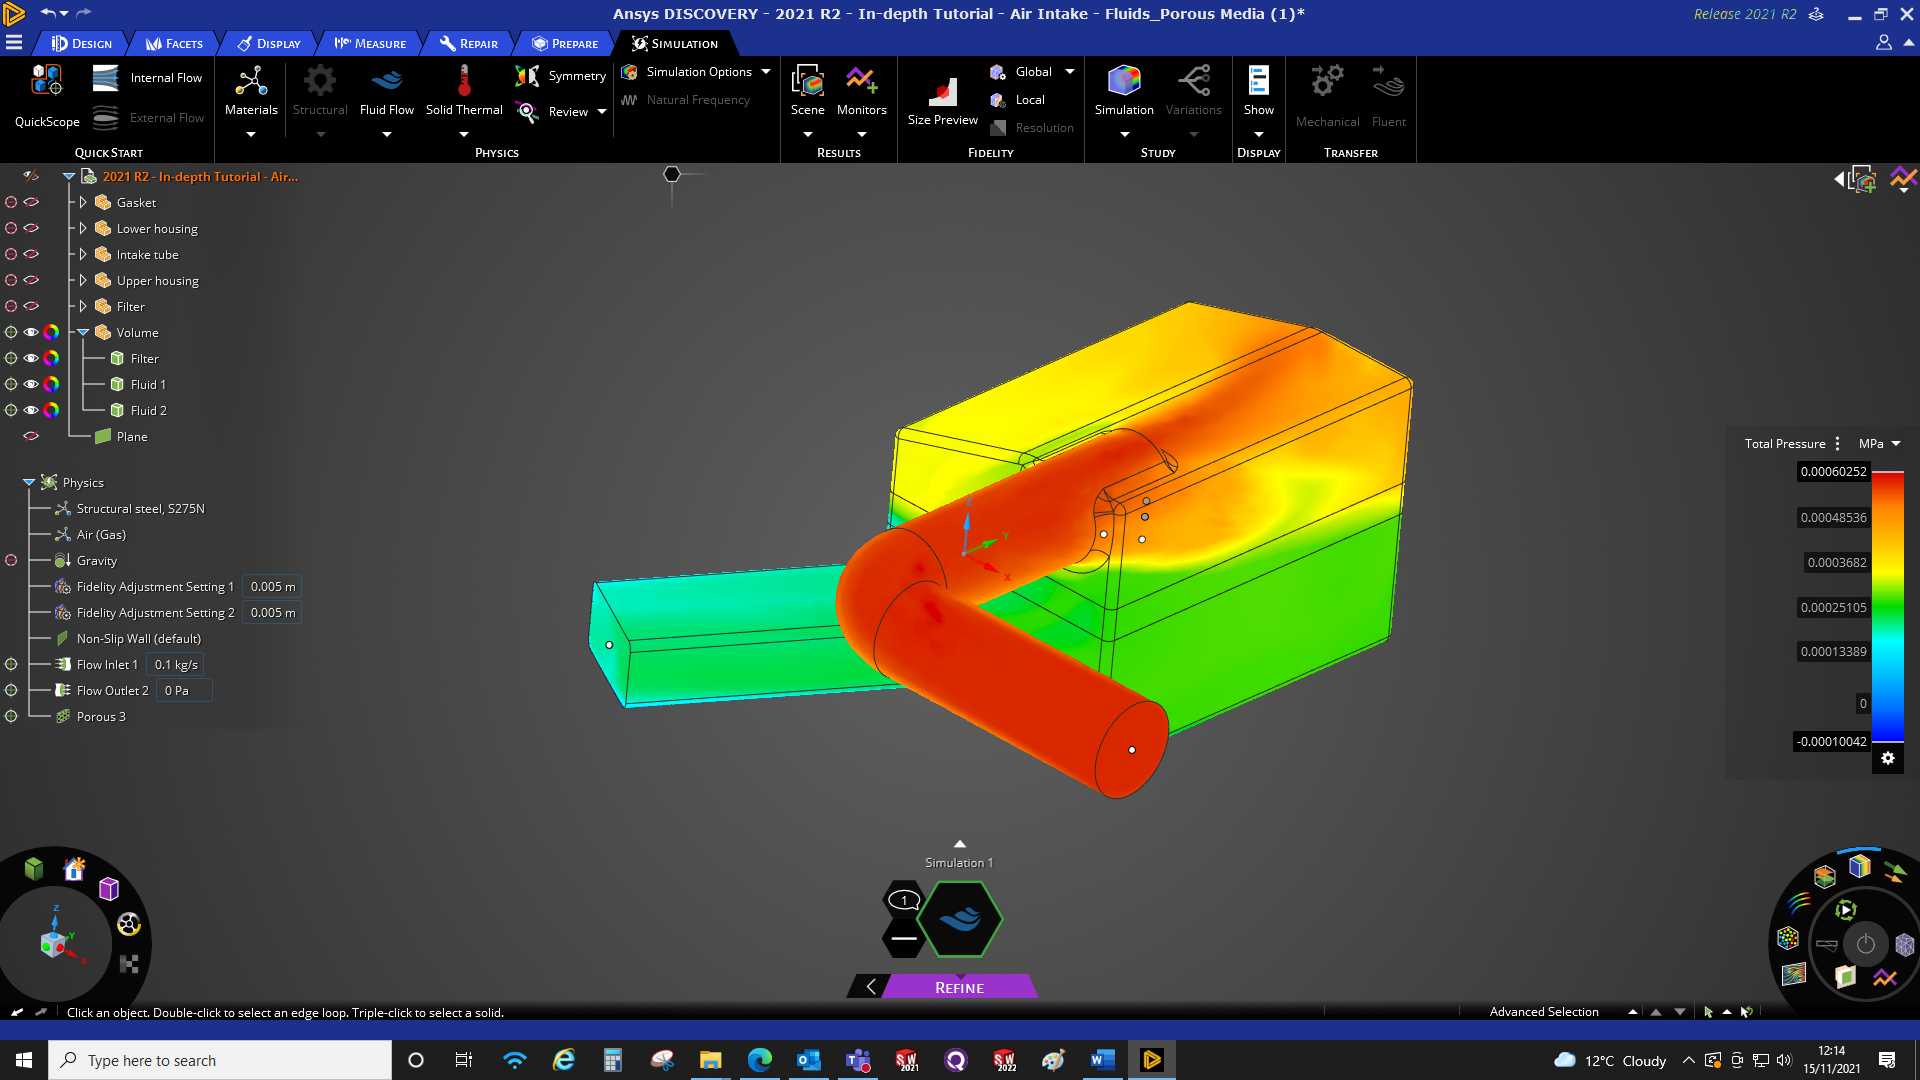Click the Fluid Flow hexagon in Simulation 1
The height and width of the screenshot is (1080, 1920).
[960, 919]
